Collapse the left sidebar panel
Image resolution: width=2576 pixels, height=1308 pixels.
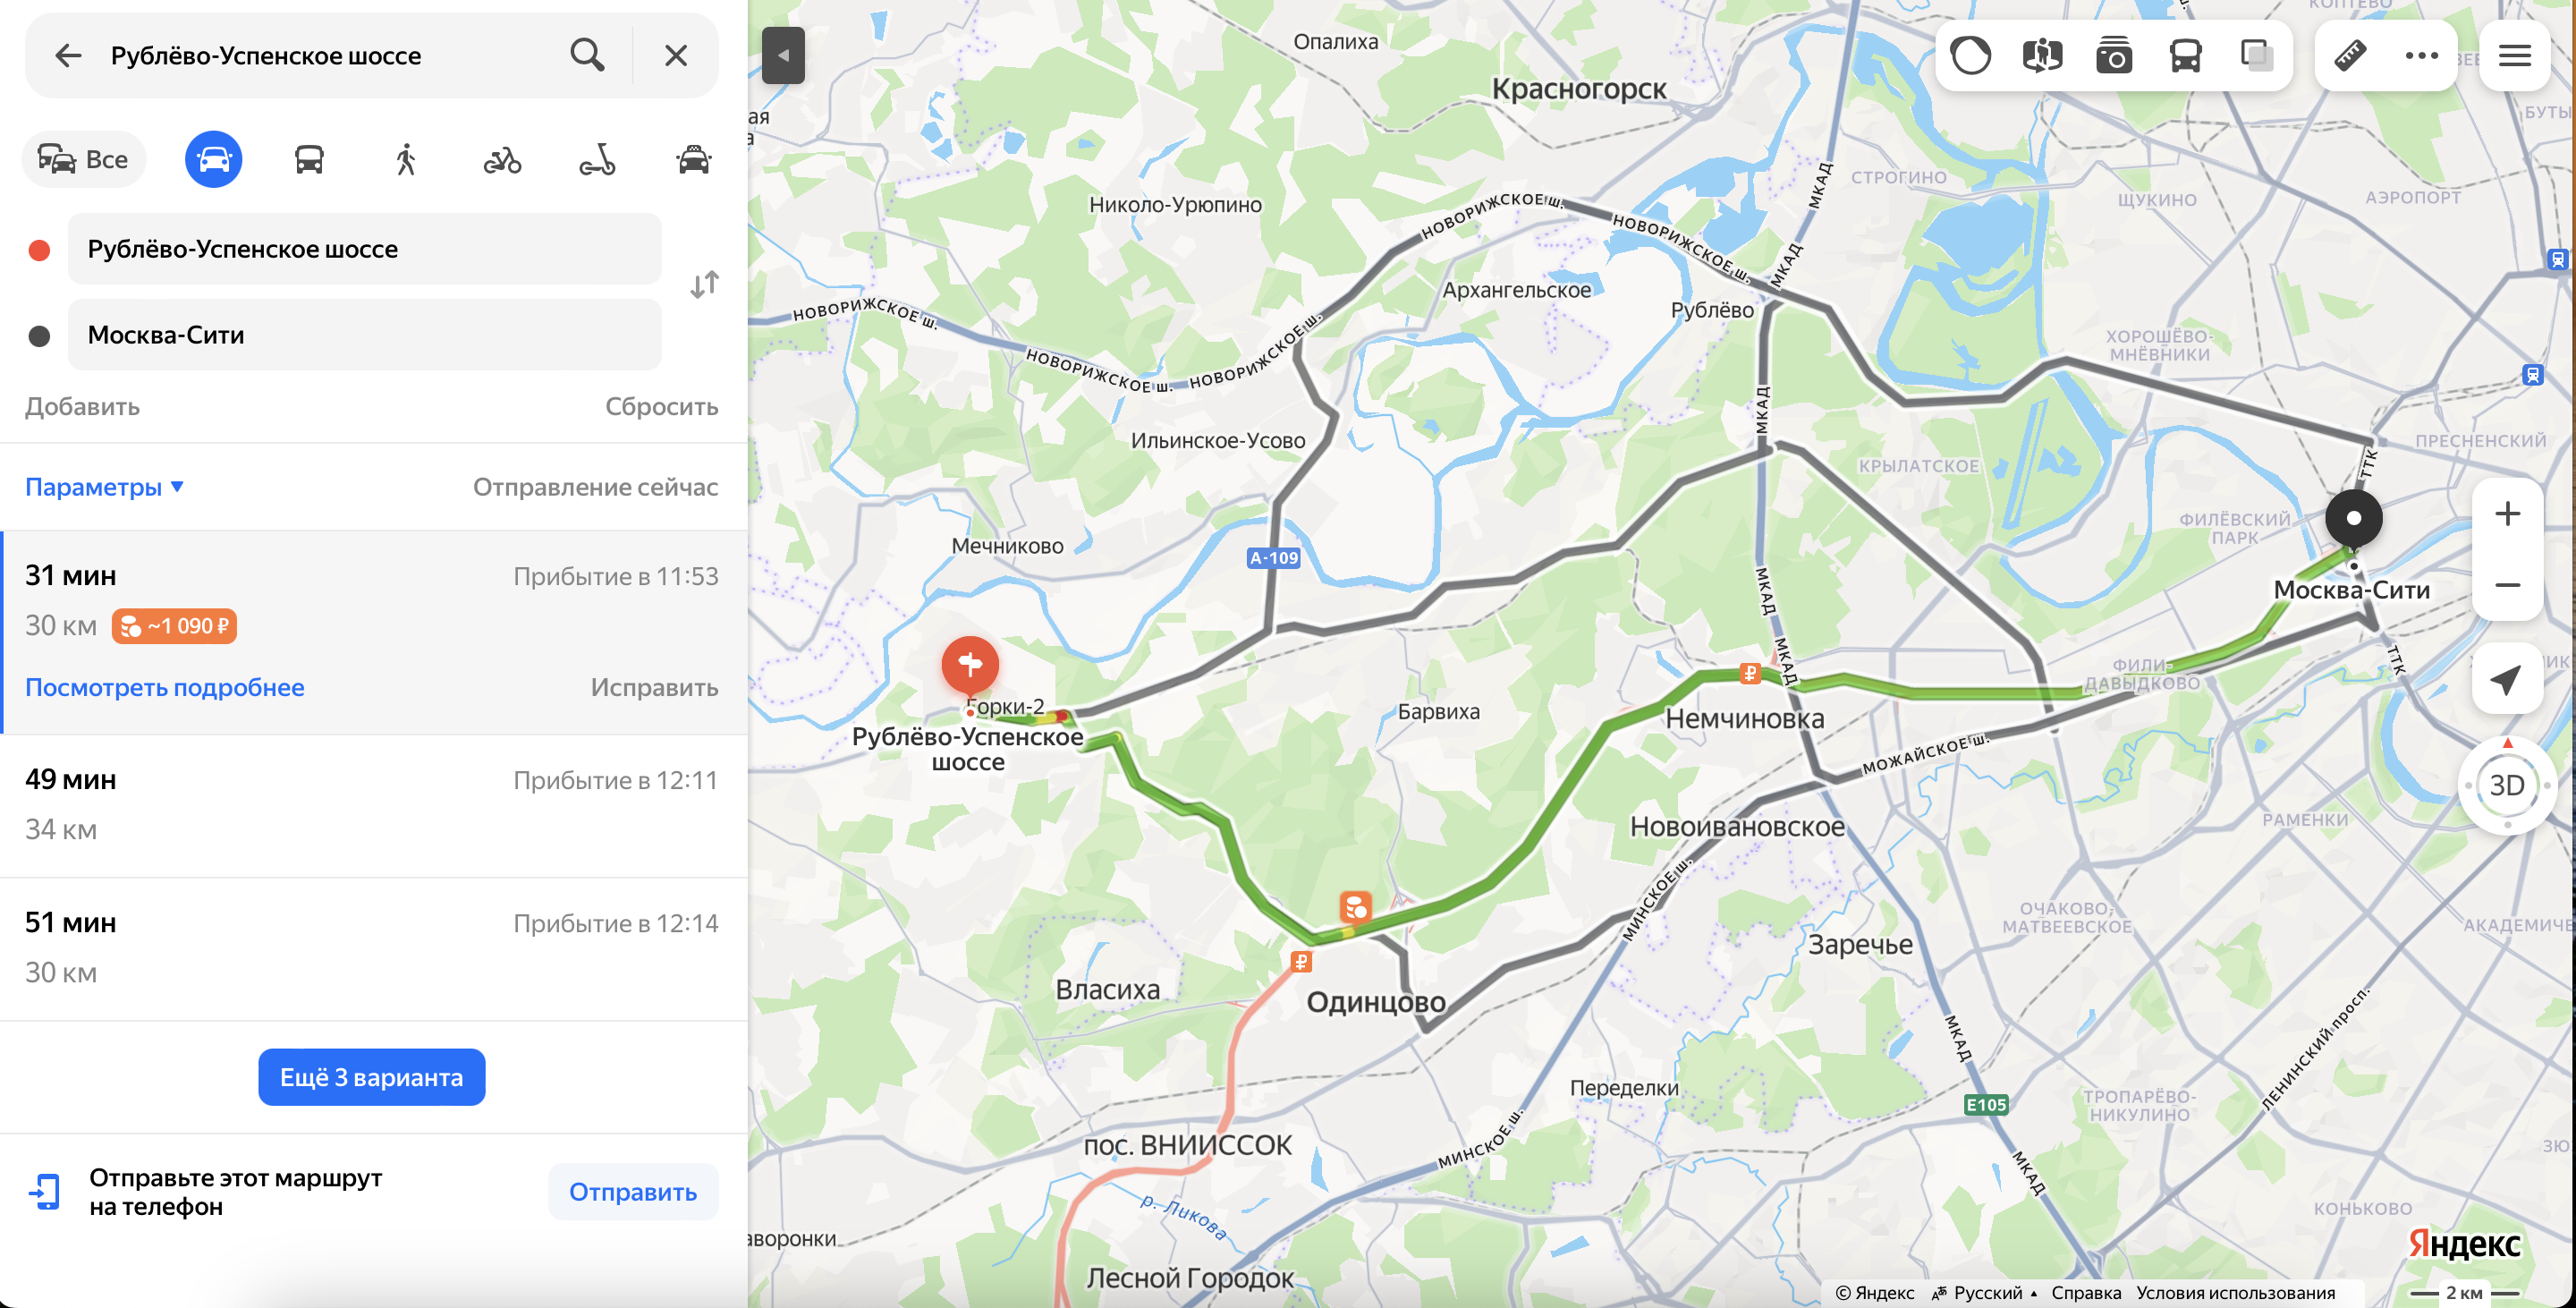tap(783, 55)
